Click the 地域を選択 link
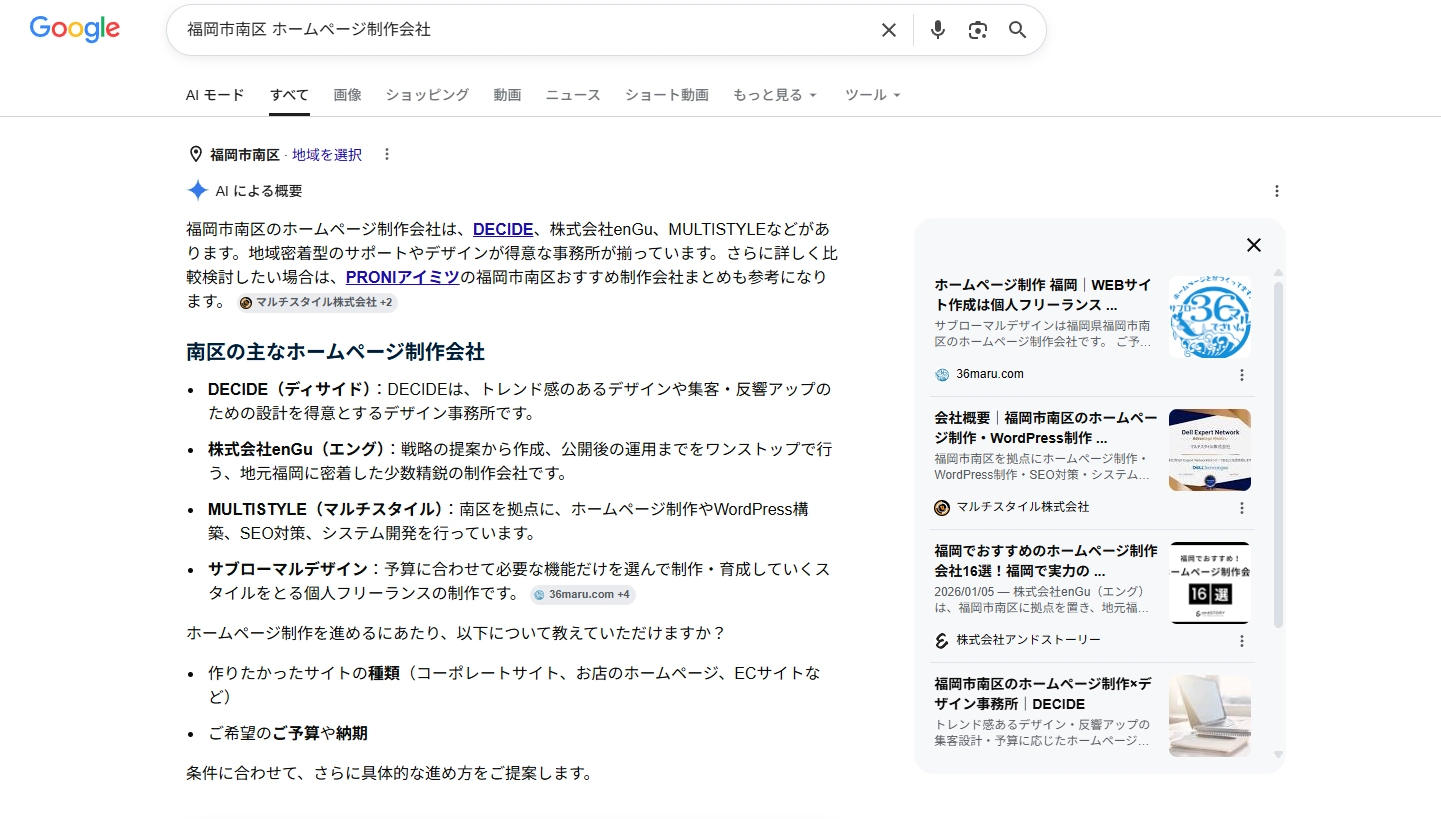 (327, 155)
